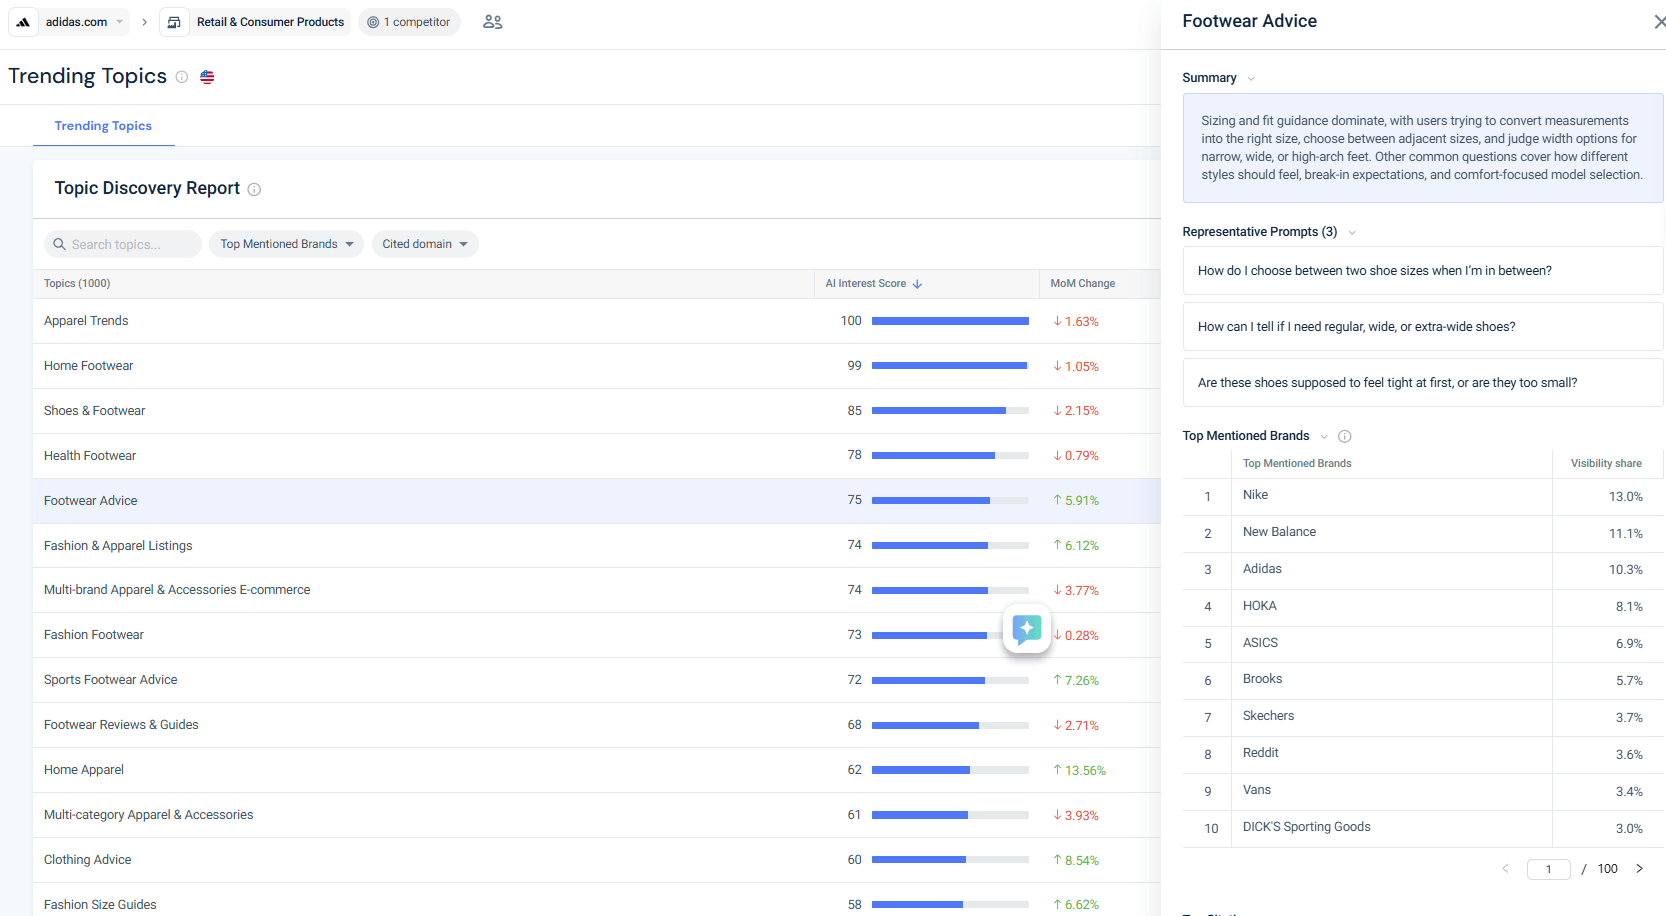Viewport: 1666px width, 916px height.
Task: Collapse the Representative Prompts section
Action: click(x=1352, y=233)
